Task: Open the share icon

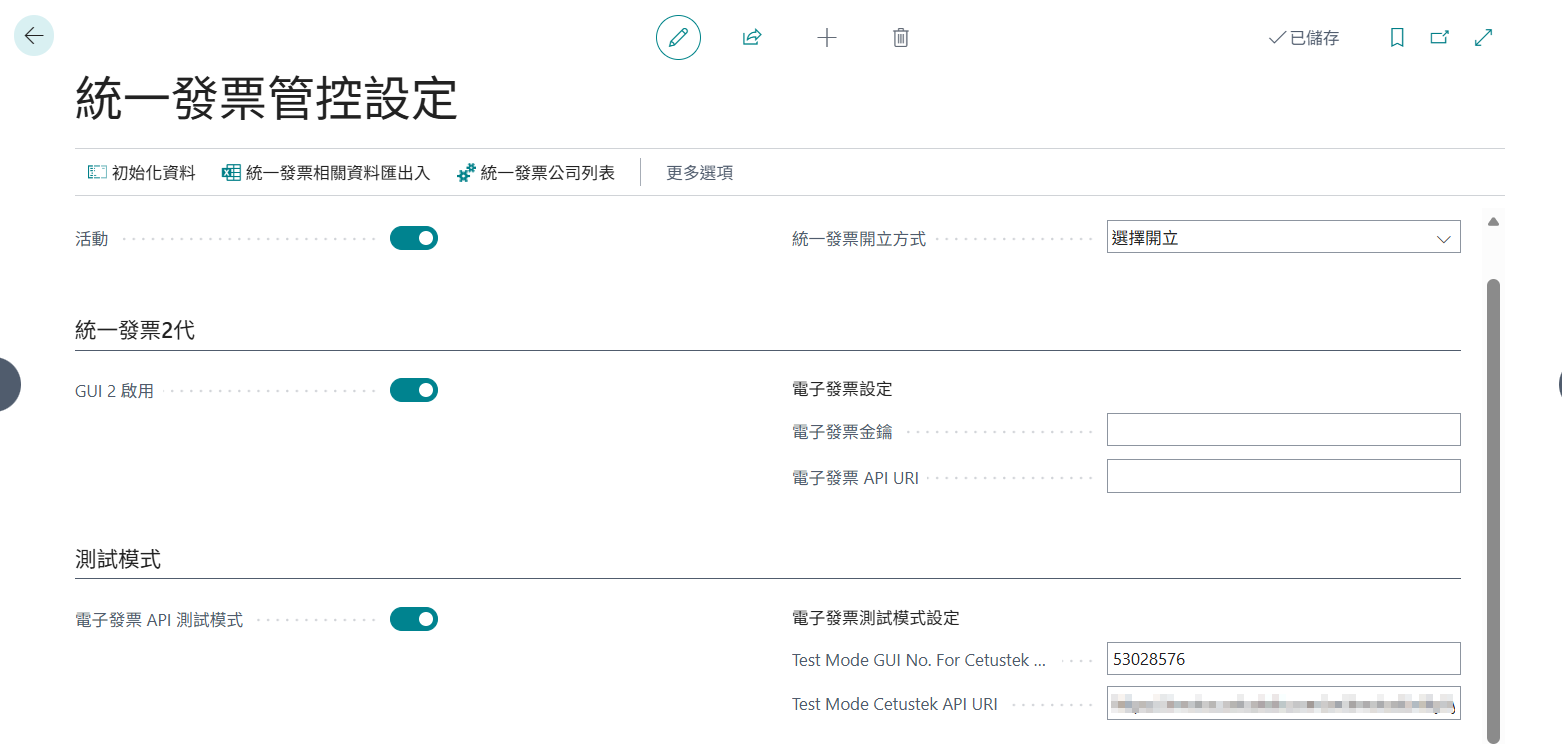Action: click(752, 38)
